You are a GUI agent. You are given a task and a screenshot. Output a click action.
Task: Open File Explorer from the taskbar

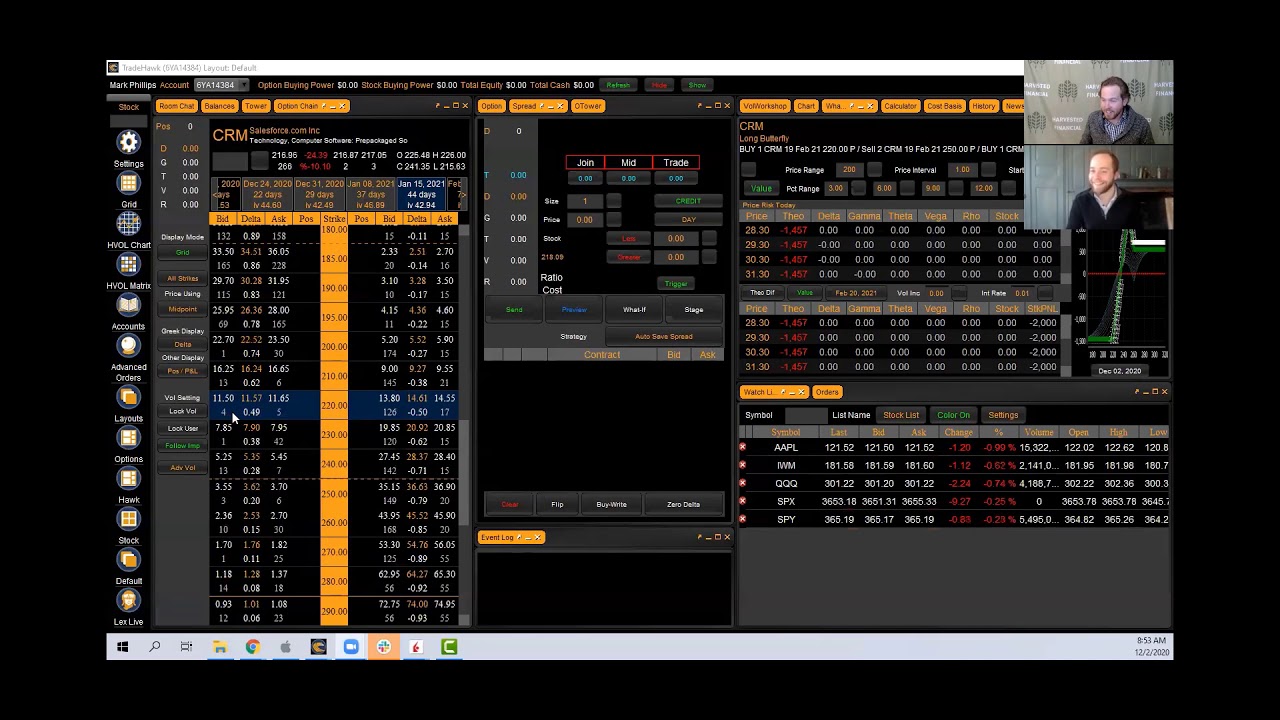tap(219, 647)
